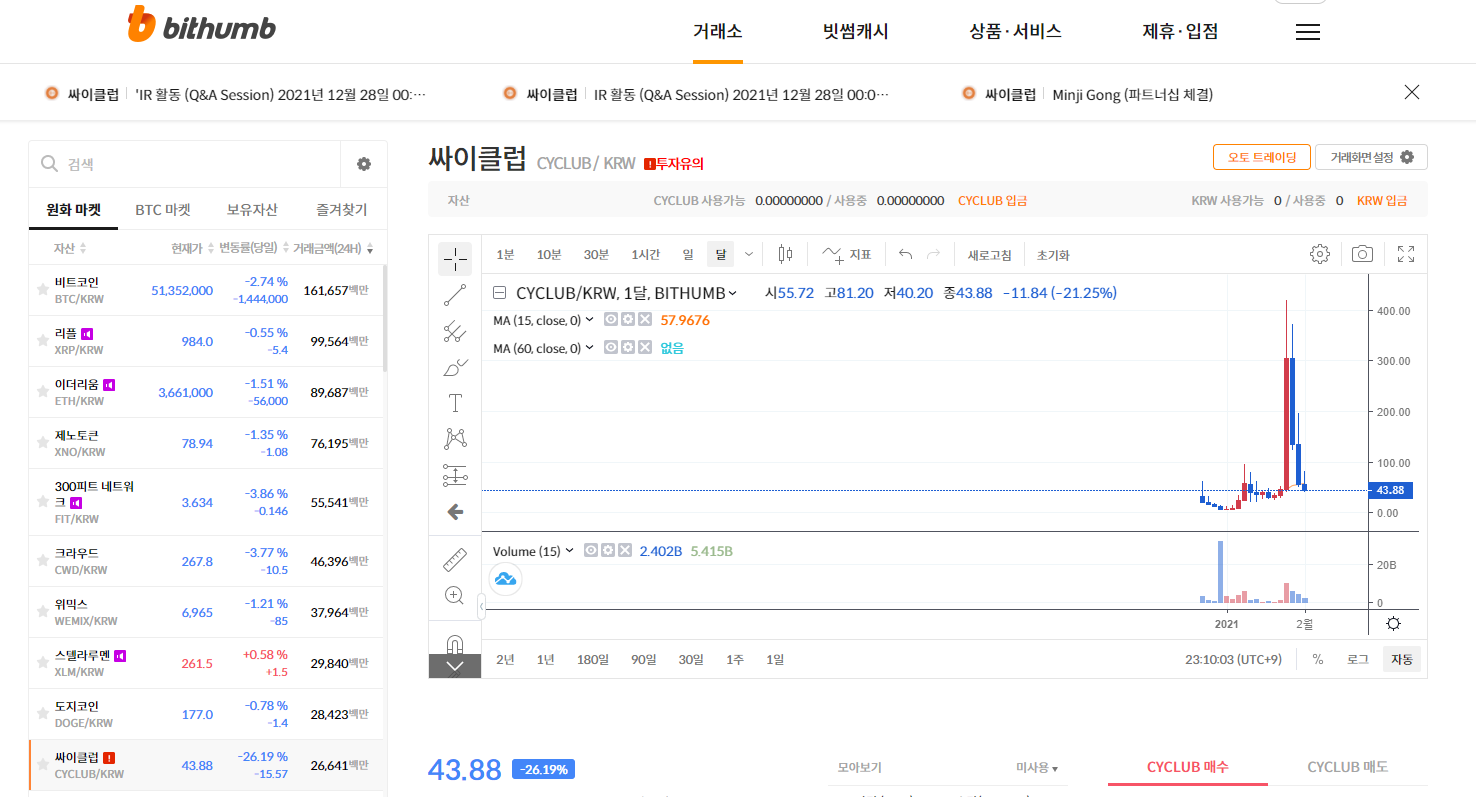Viewport: 1476px width, 797px height.
Task: Collapse the drawing toolbar side handle
Action: tap(482, 606)
